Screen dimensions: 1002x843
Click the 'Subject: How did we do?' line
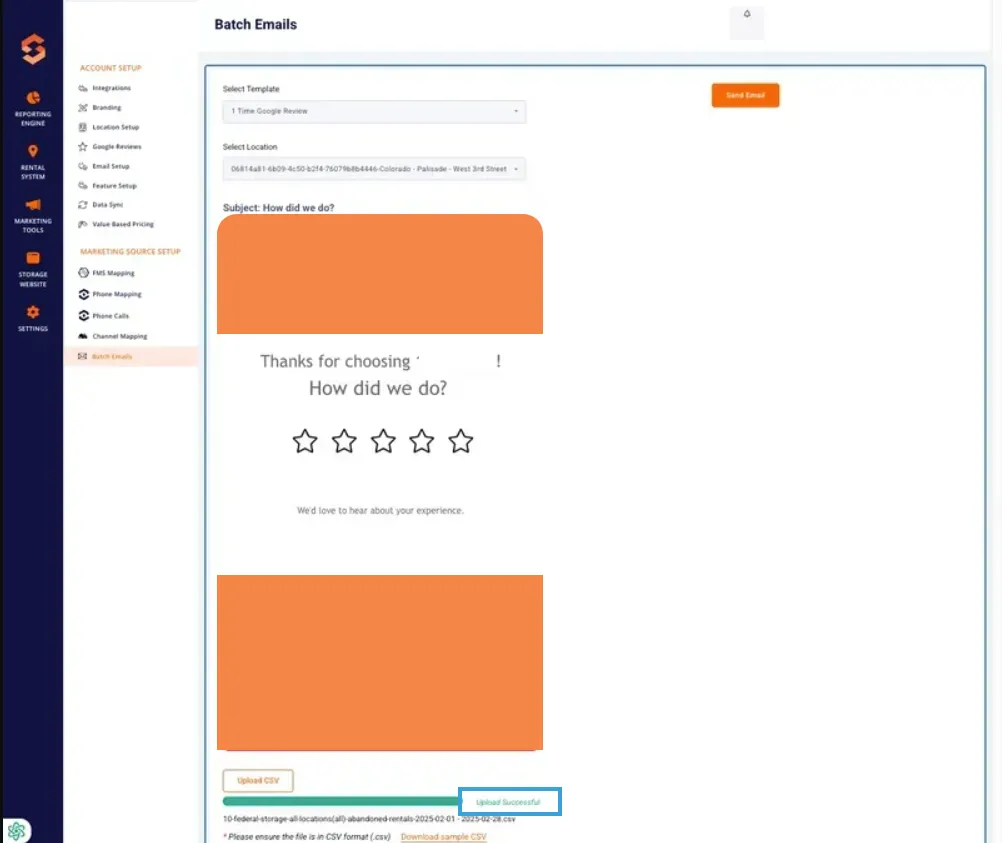click(279, 208)
